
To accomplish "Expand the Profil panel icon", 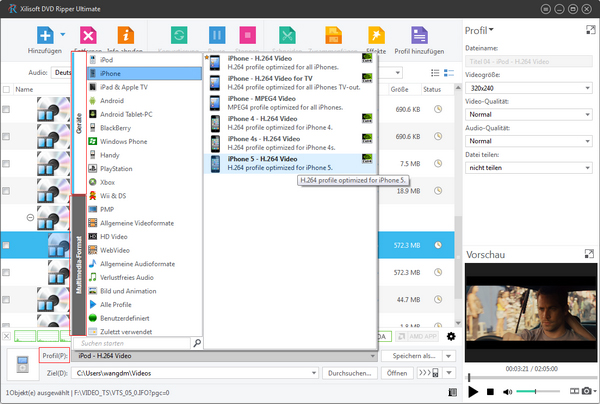I will (591, 30).
